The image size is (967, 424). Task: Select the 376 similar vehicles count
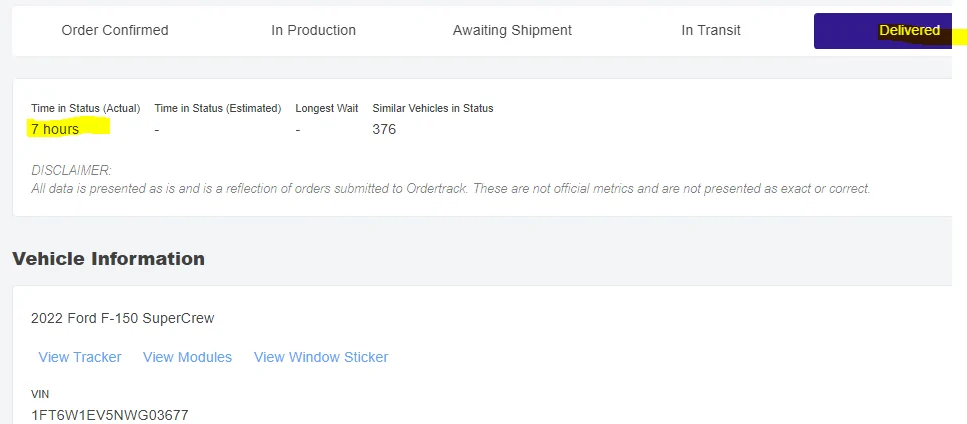pyautogui.click(x=384, y=129)
